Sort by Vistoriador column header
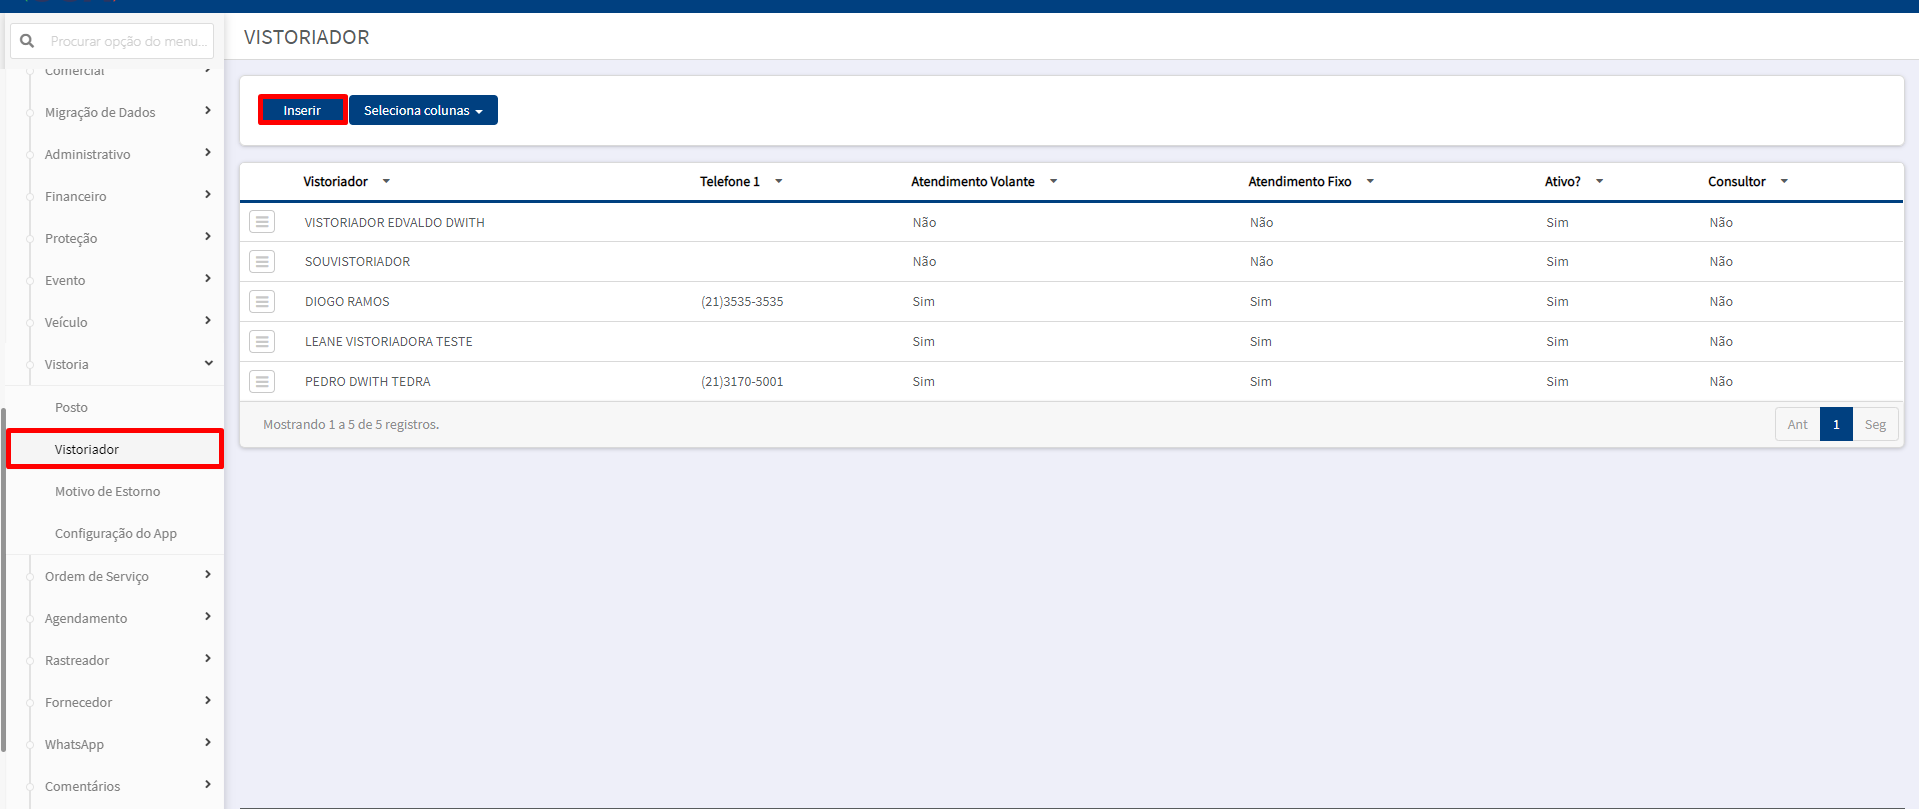Screen dimensions: 1919x809 (x=336, y=181)
